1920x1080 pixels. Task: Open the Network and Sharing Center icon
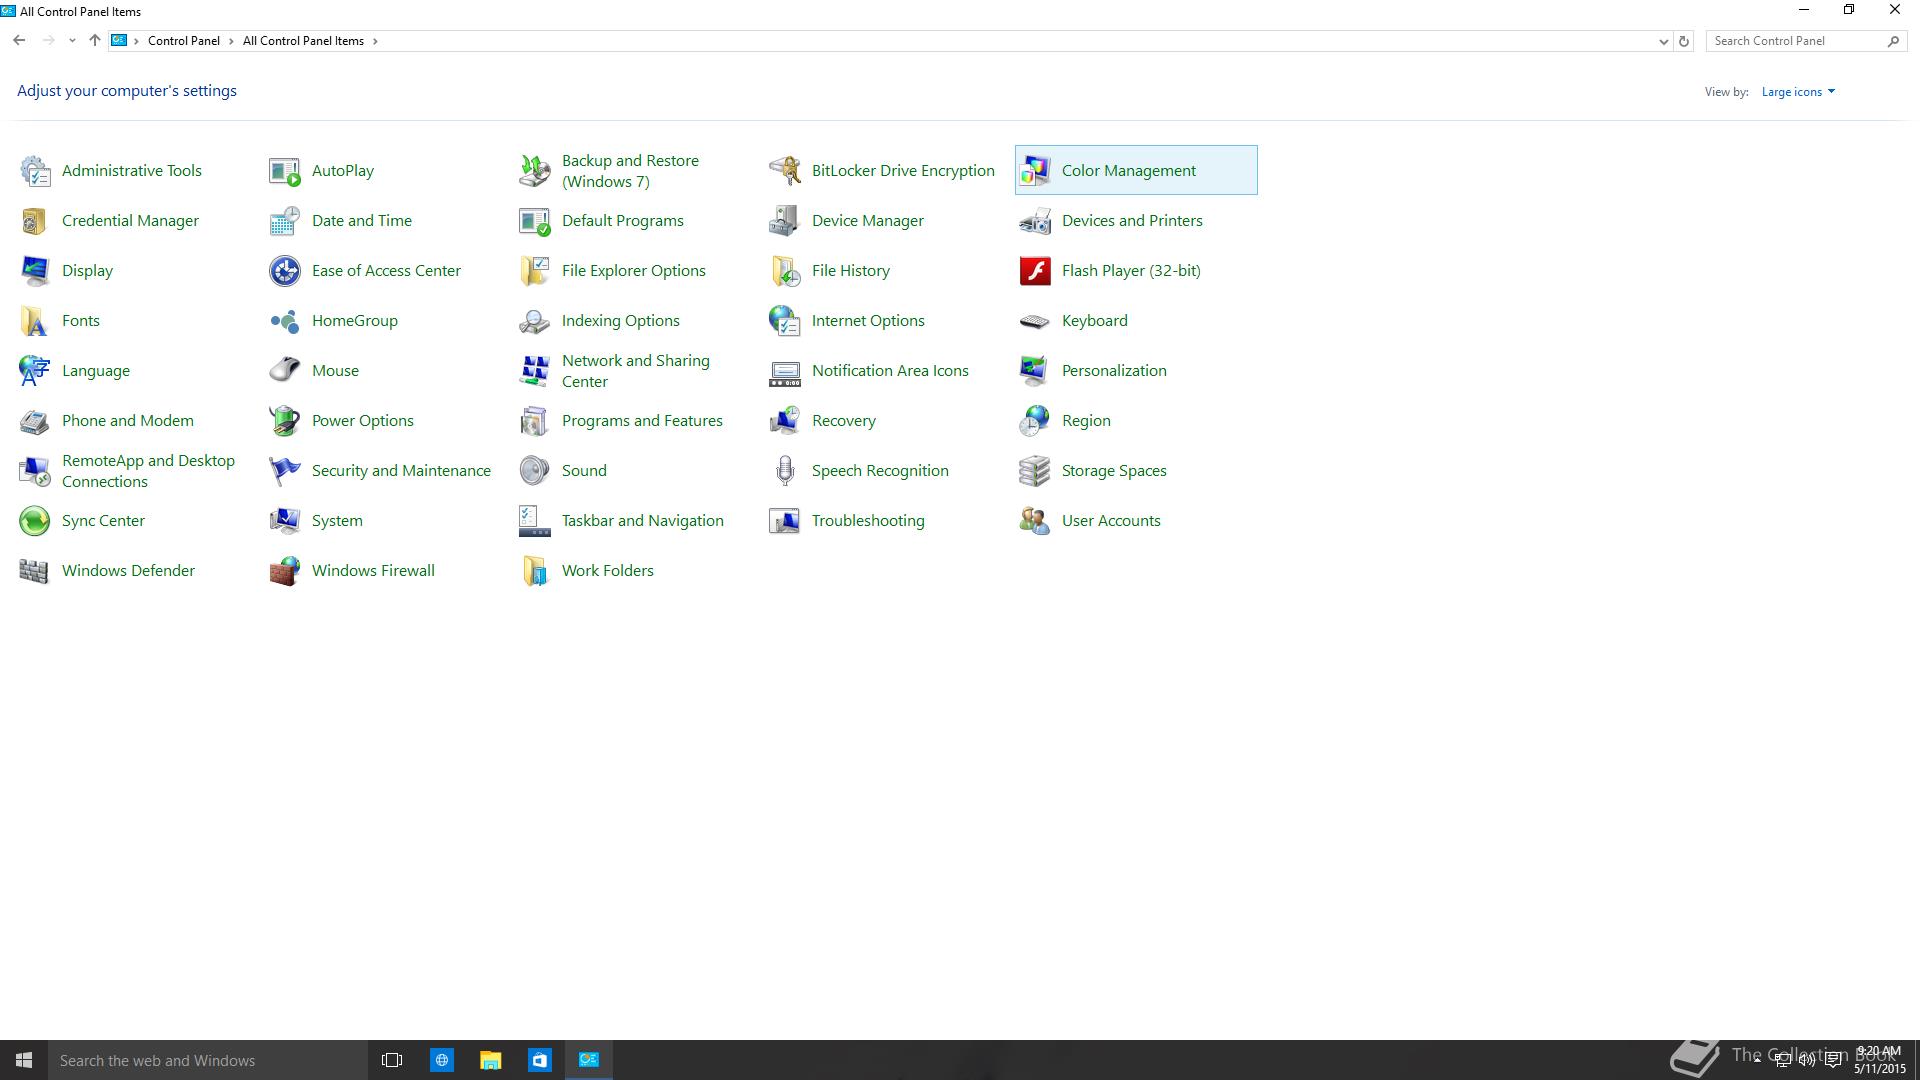(535, 371)
